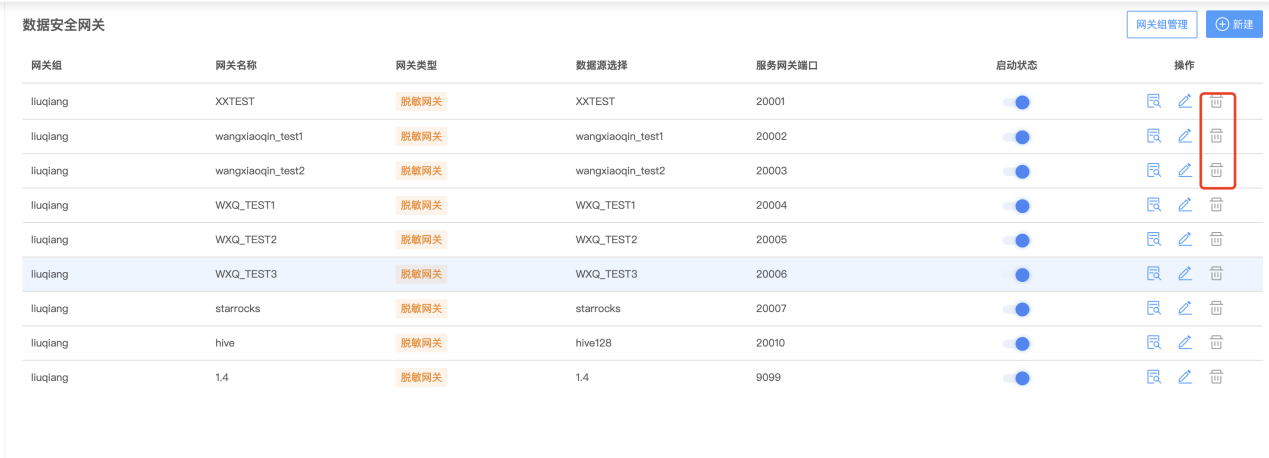Delete the WXQ_TEST1 gateway

1216,205
